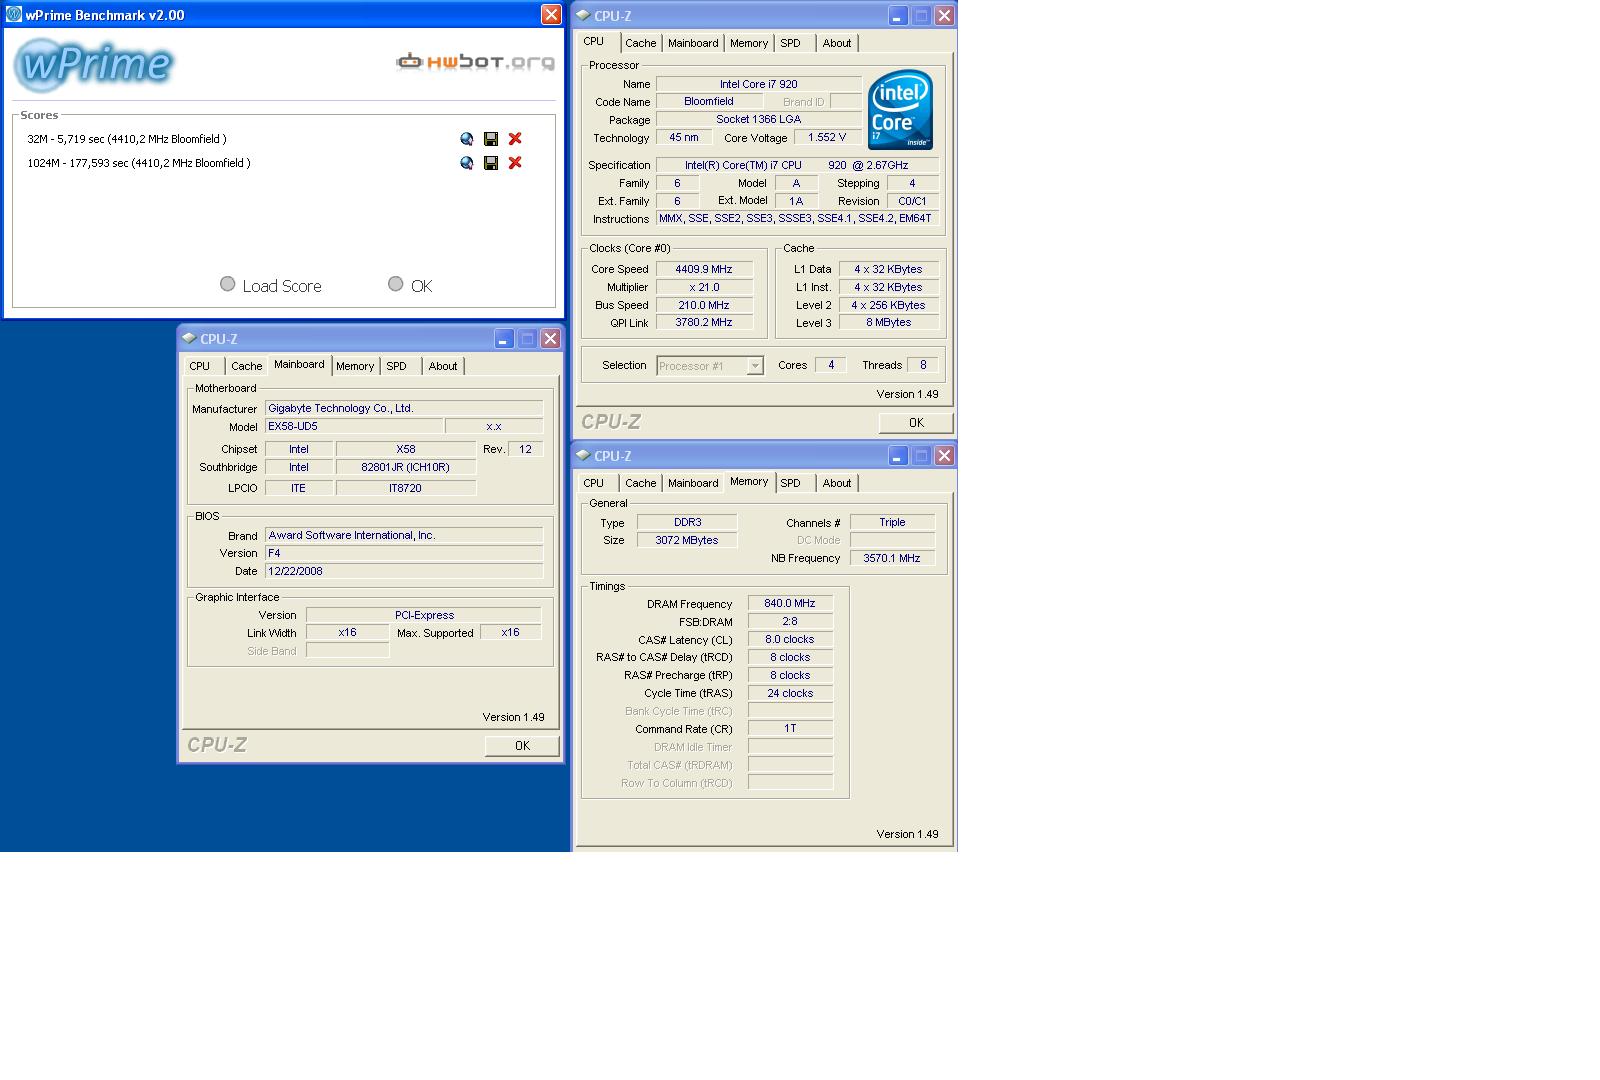Click OK button in CPU-Z CPU window
The height and width of the screenshot is (1080, 1600).
pyautogui.click(x=916, y=423)
